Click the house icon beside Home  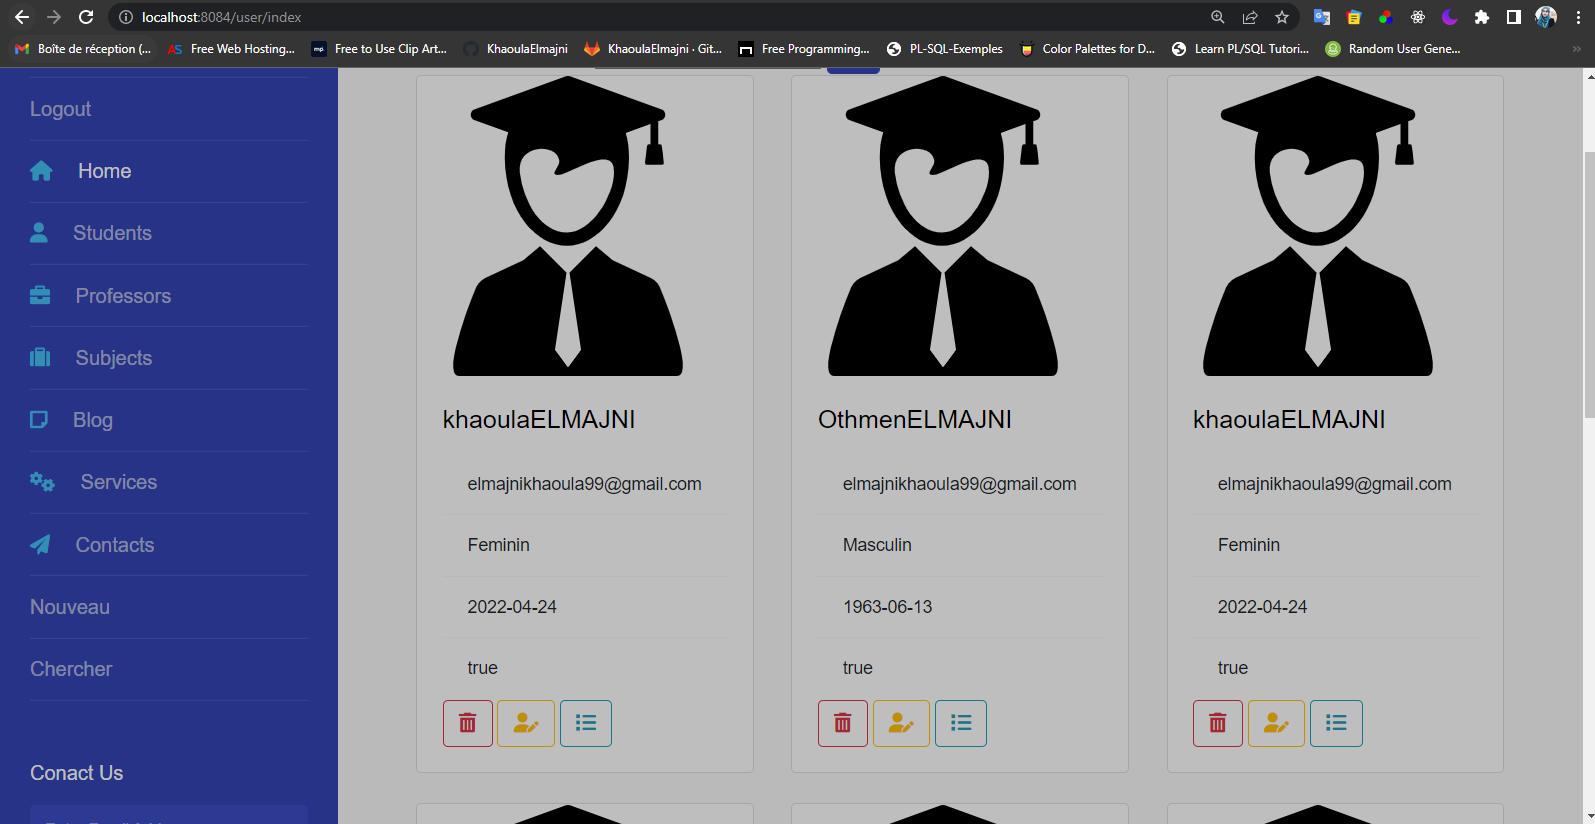click(41, 171)
